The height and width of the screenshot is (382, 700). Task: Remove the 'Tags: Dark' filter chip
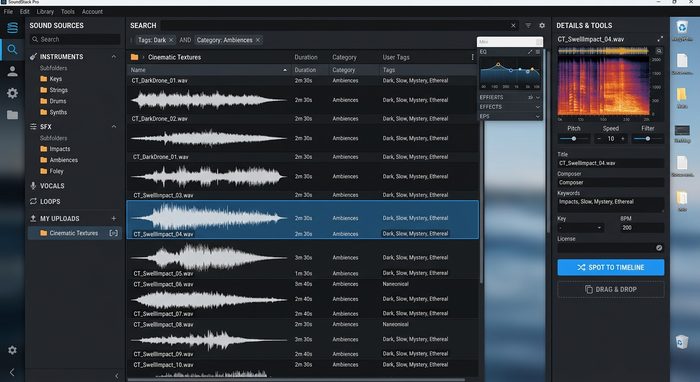[x=171, y=40]
